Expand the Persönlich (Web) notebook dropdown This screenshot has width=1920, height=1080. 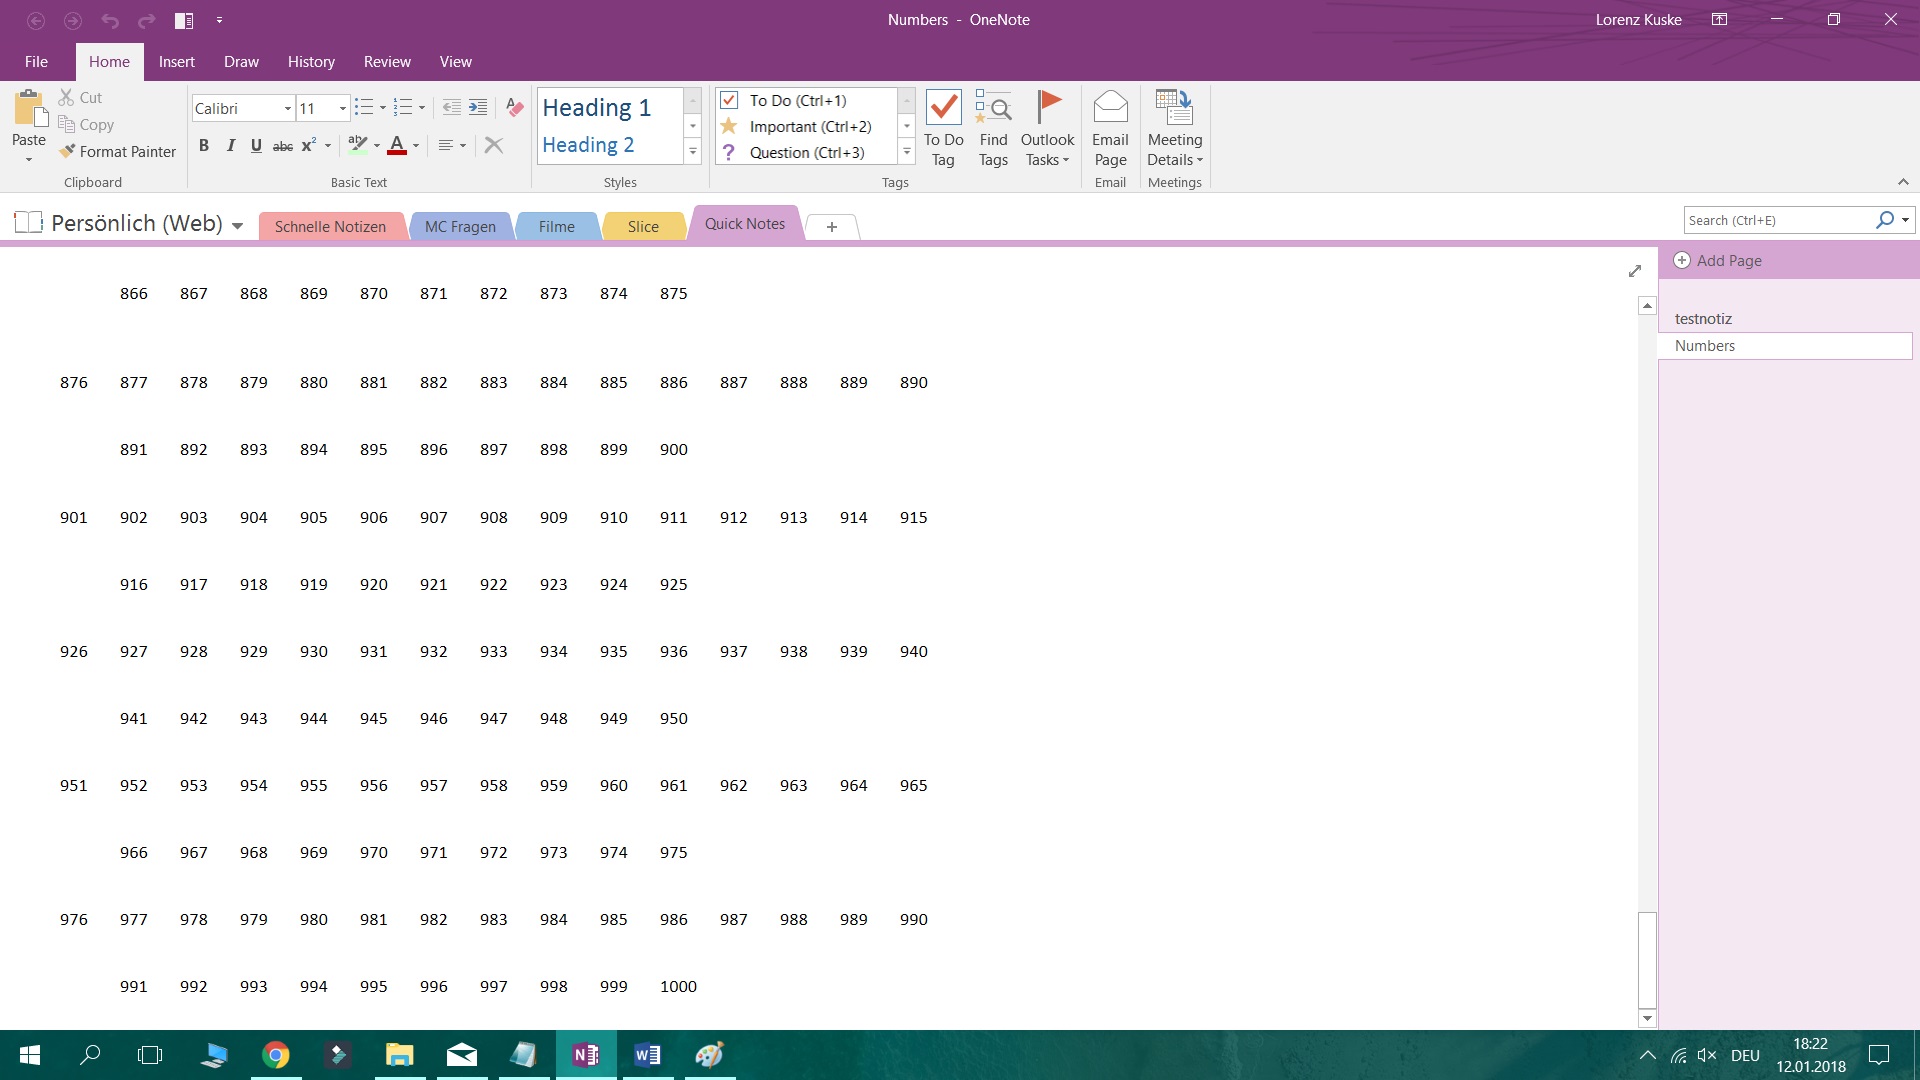point(237,226)
